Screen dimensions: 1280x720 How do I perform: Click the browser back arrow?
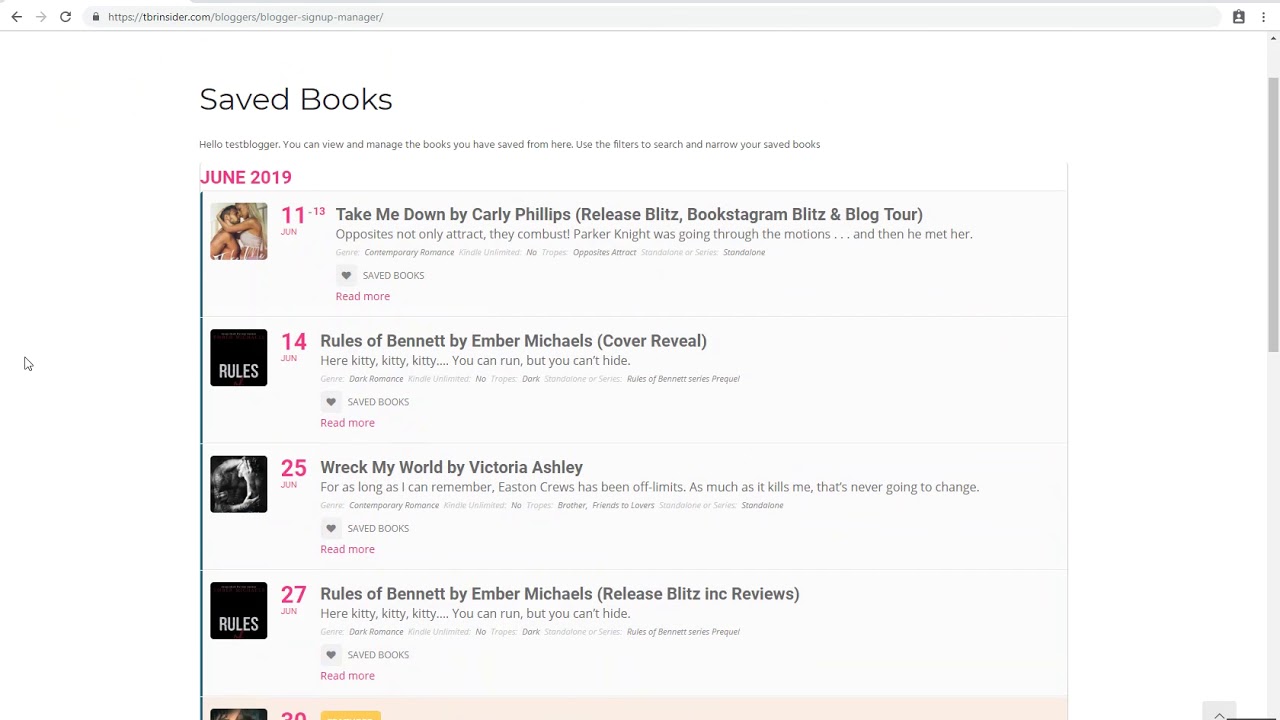(x=17, y=17)
